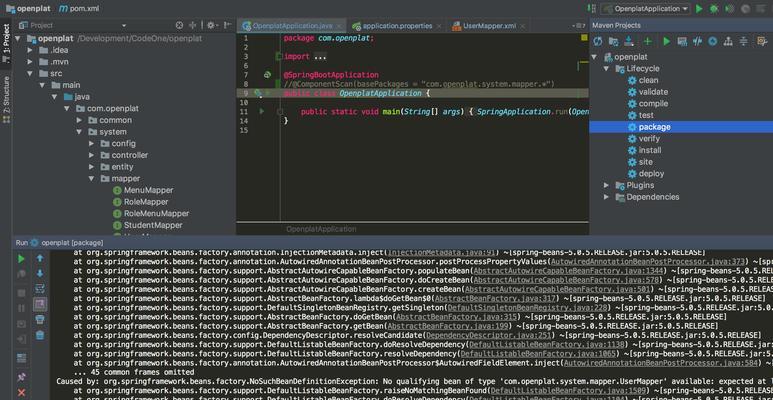
Task: Select the install lifecycle goal
Action: click(650, 150)
